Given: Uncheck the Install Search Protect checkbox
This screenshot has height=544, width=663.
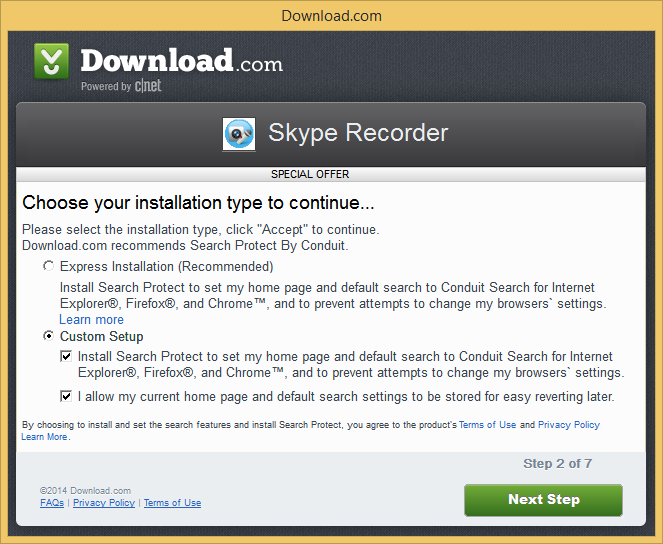Looking at the screenshot, I should click(66, 356).
